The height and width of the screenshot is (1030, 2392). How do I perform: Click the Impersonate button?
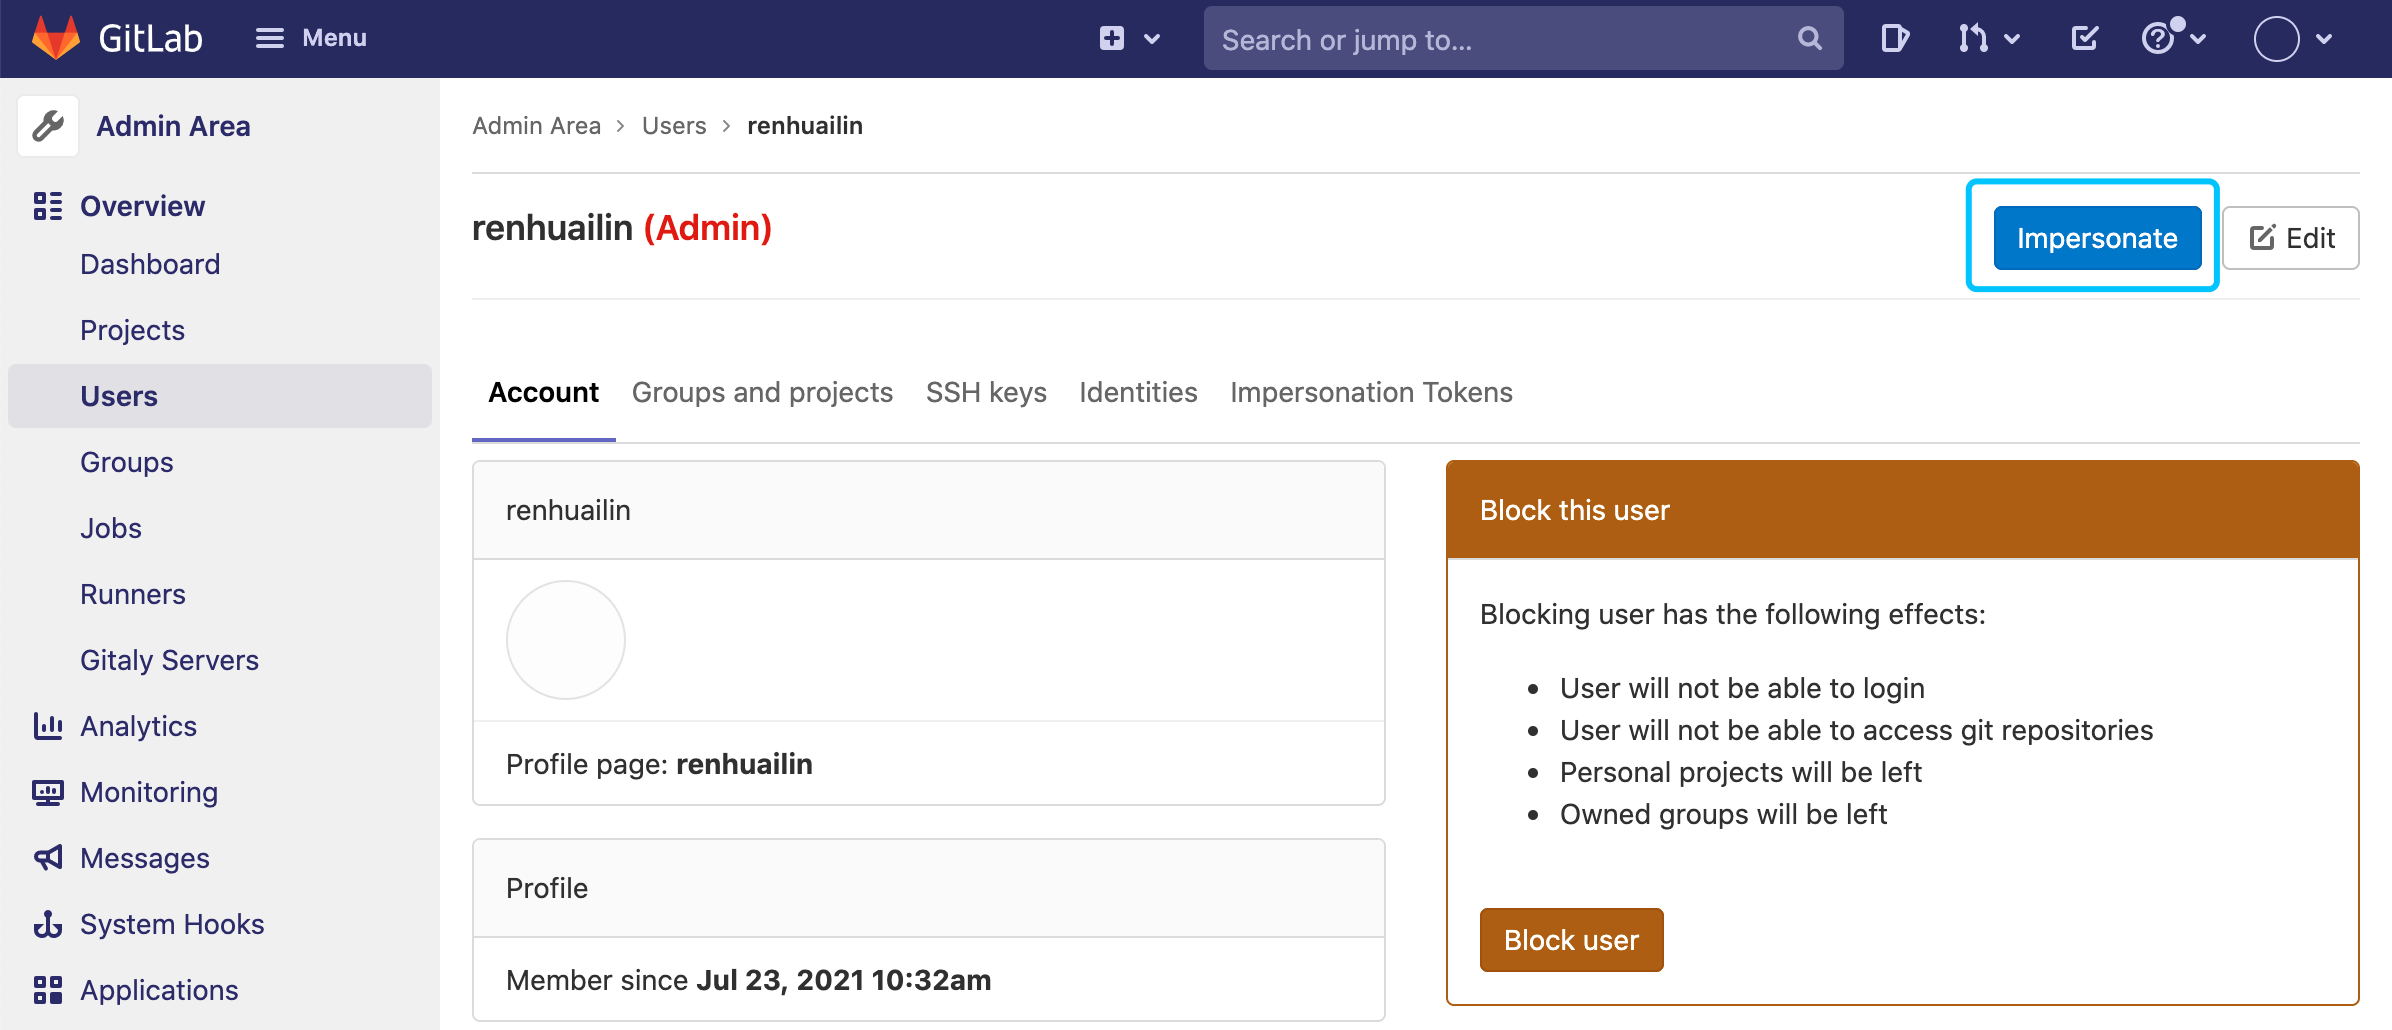(2097, 238)
